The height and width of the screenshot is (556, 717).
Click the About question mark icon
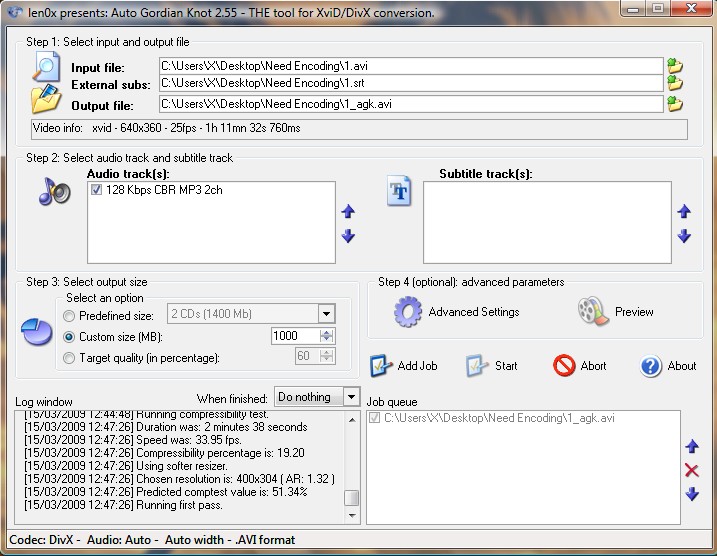click(x=650, y=366)
